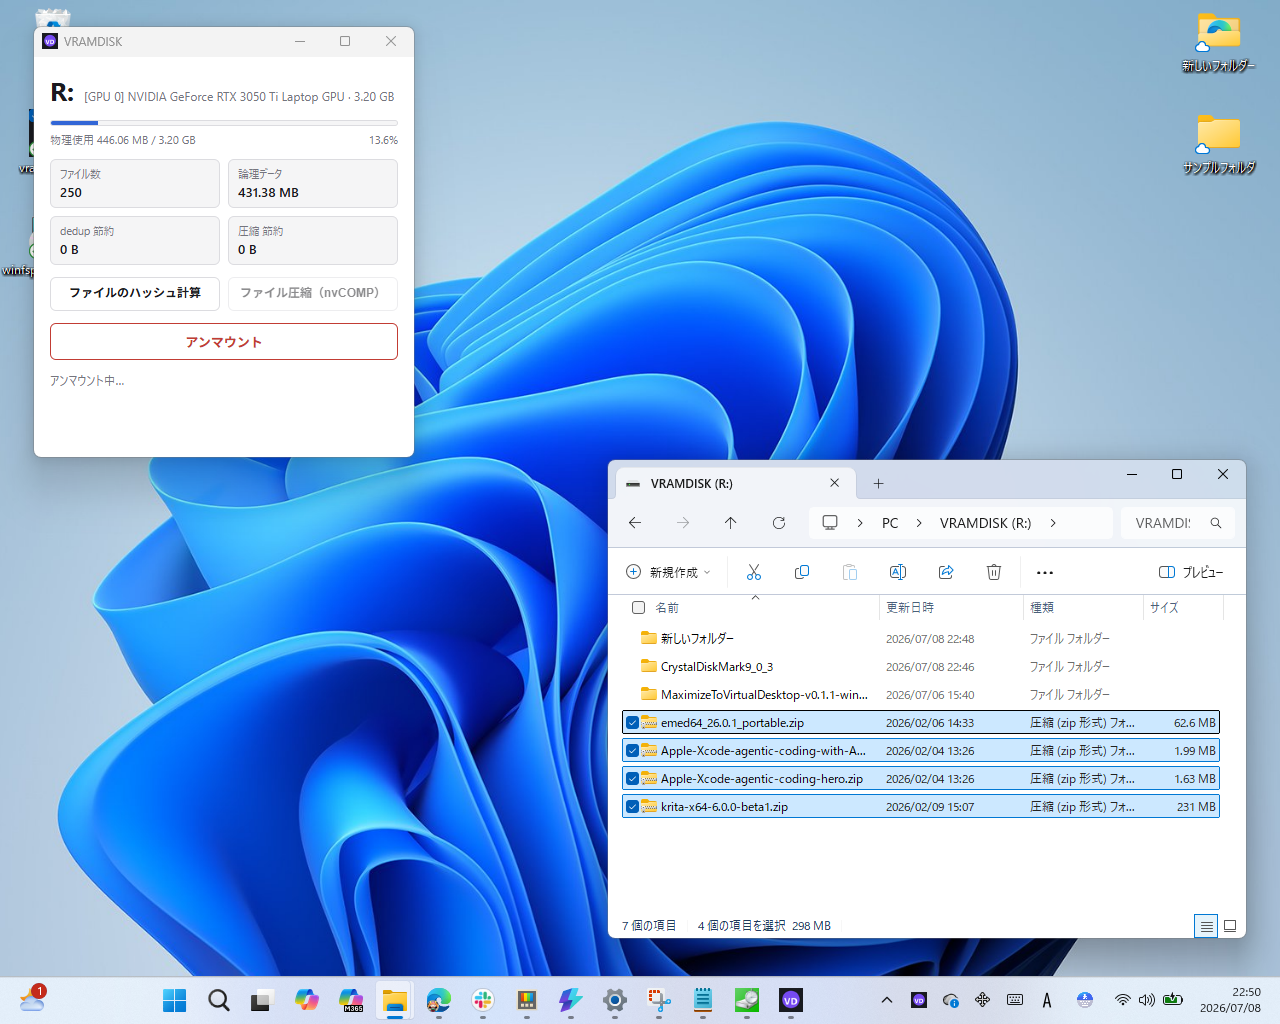Go up one folder level

click(731, 523)
